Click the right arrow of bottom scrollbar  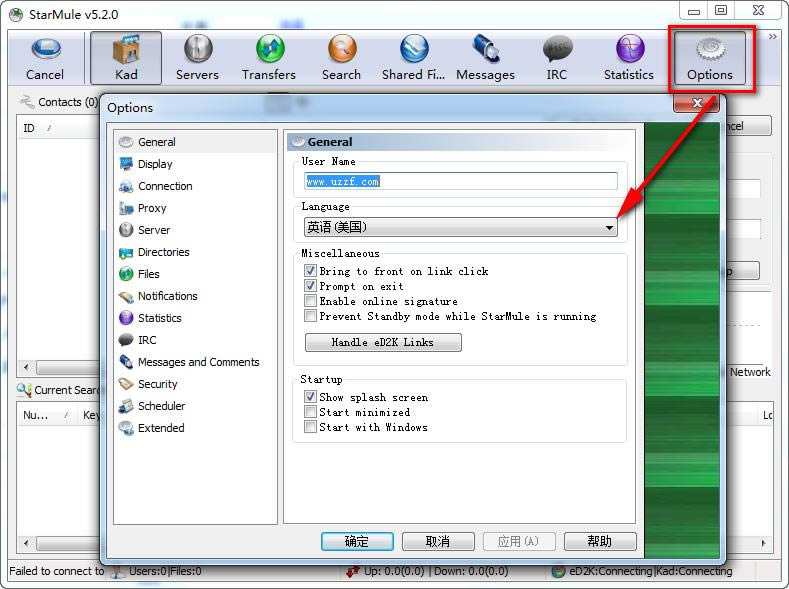[763, 543]
